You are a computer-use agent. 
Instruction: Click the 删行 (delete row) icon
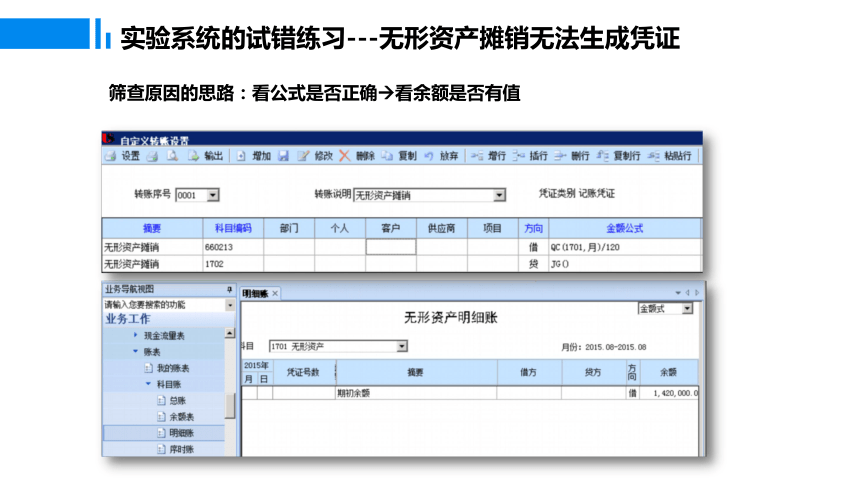click(559, 156)
